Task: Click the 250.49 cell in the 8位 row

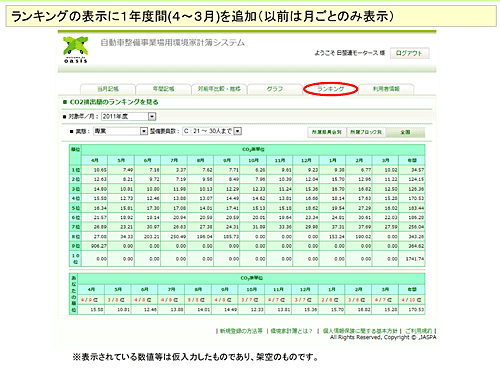Action: pyautogui.click(x=174, y=236)
